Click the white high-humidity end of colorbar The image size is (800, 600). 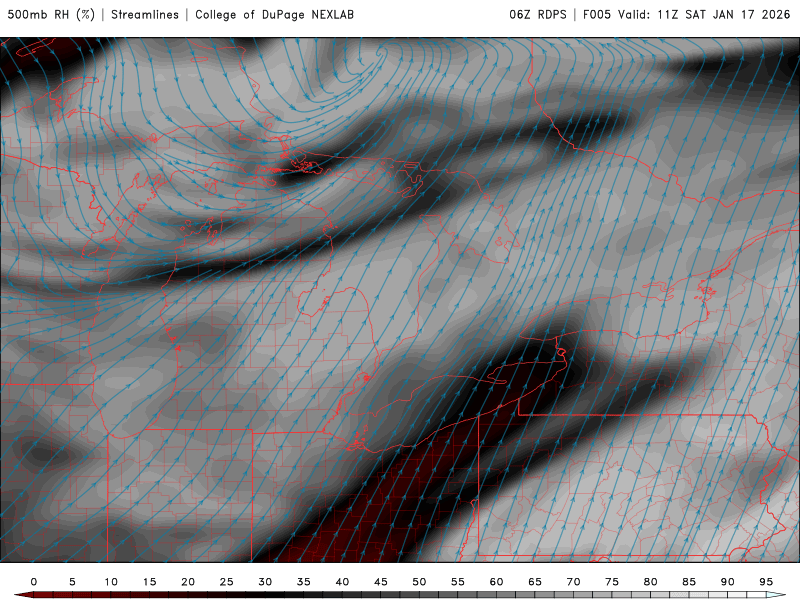[776, 595]
